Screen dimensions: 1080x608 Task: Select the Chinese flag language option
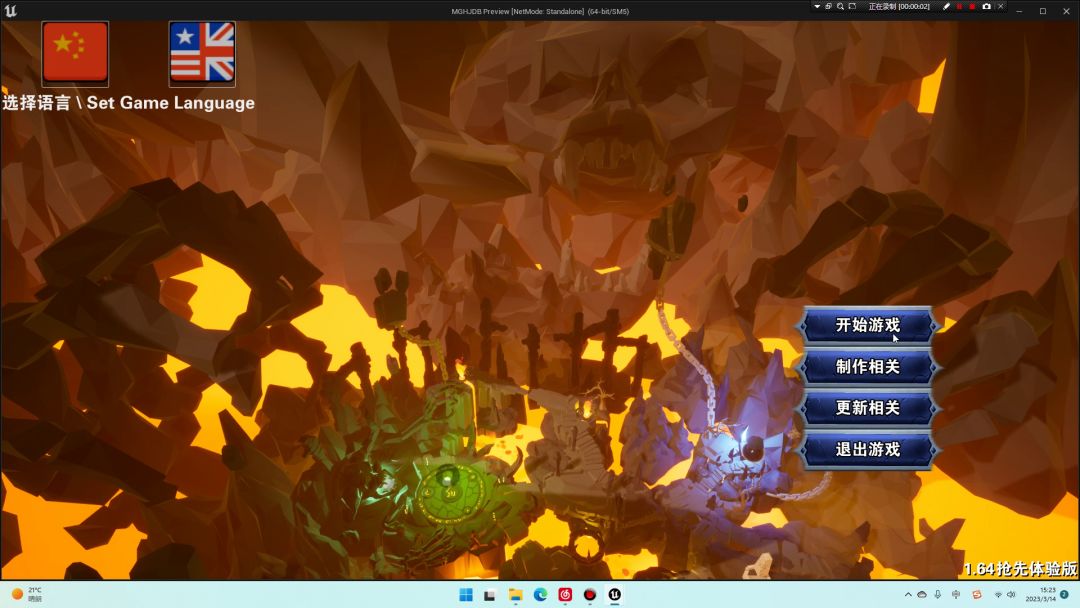point(75,53)
